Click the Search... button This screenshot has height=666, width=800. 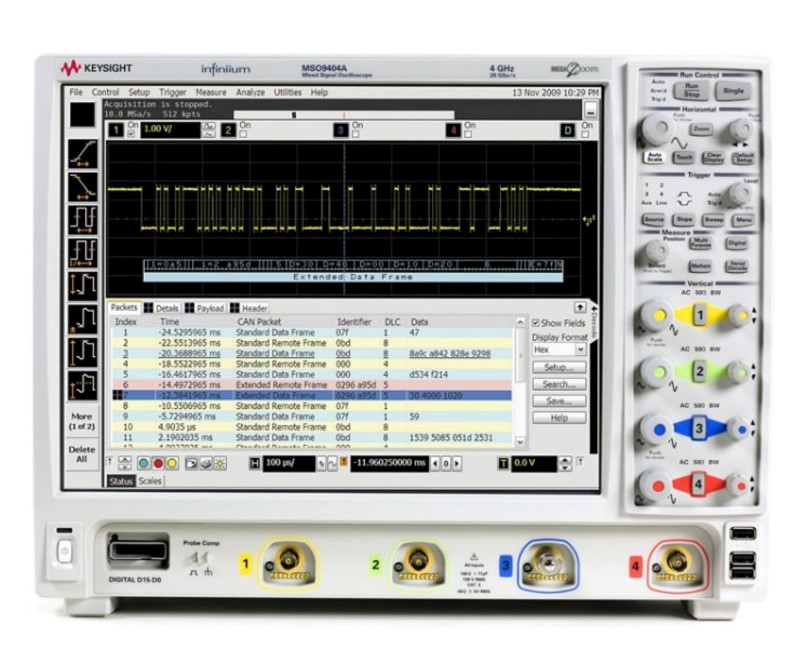pos(558,384)
